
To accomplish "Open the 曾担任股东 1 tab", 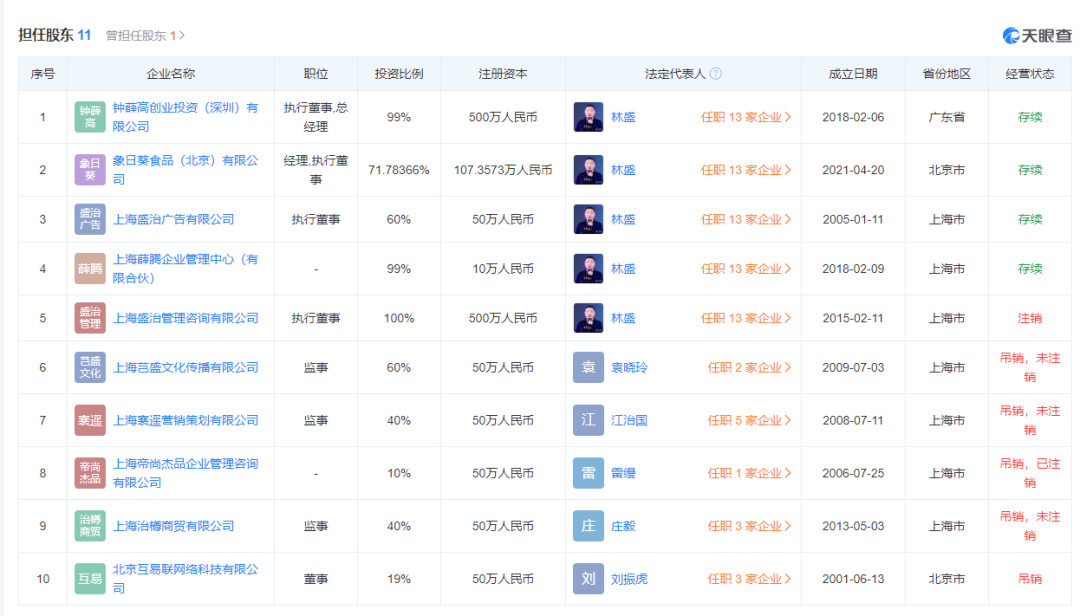I will coord(145,35).
